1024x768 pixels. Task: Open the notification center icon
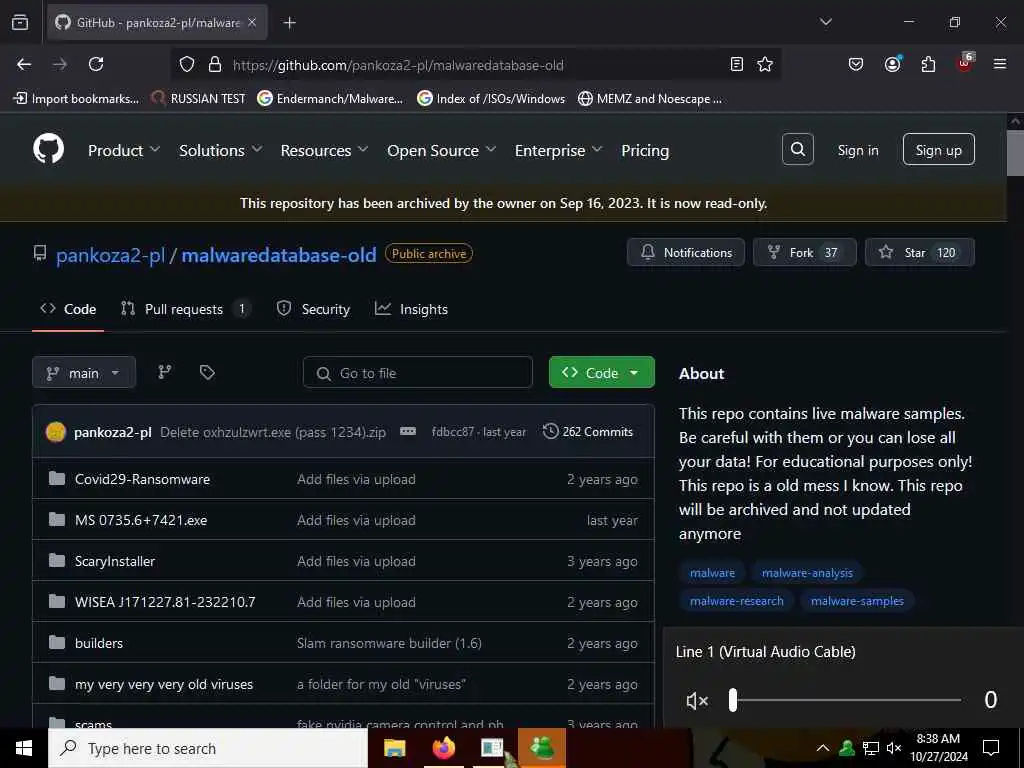(991, 748)
